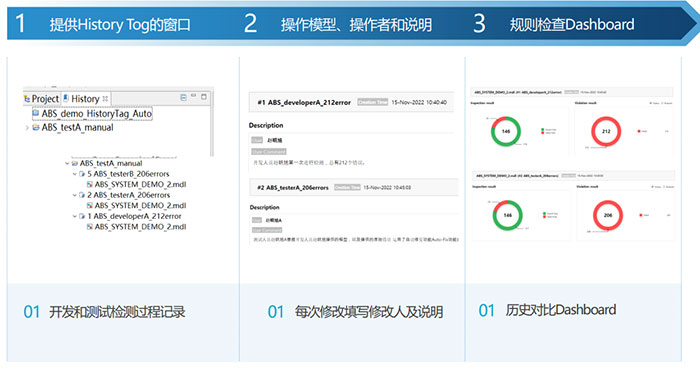Open the #2 ABS_testerA_206errors entry header

[x=354, y=188]
